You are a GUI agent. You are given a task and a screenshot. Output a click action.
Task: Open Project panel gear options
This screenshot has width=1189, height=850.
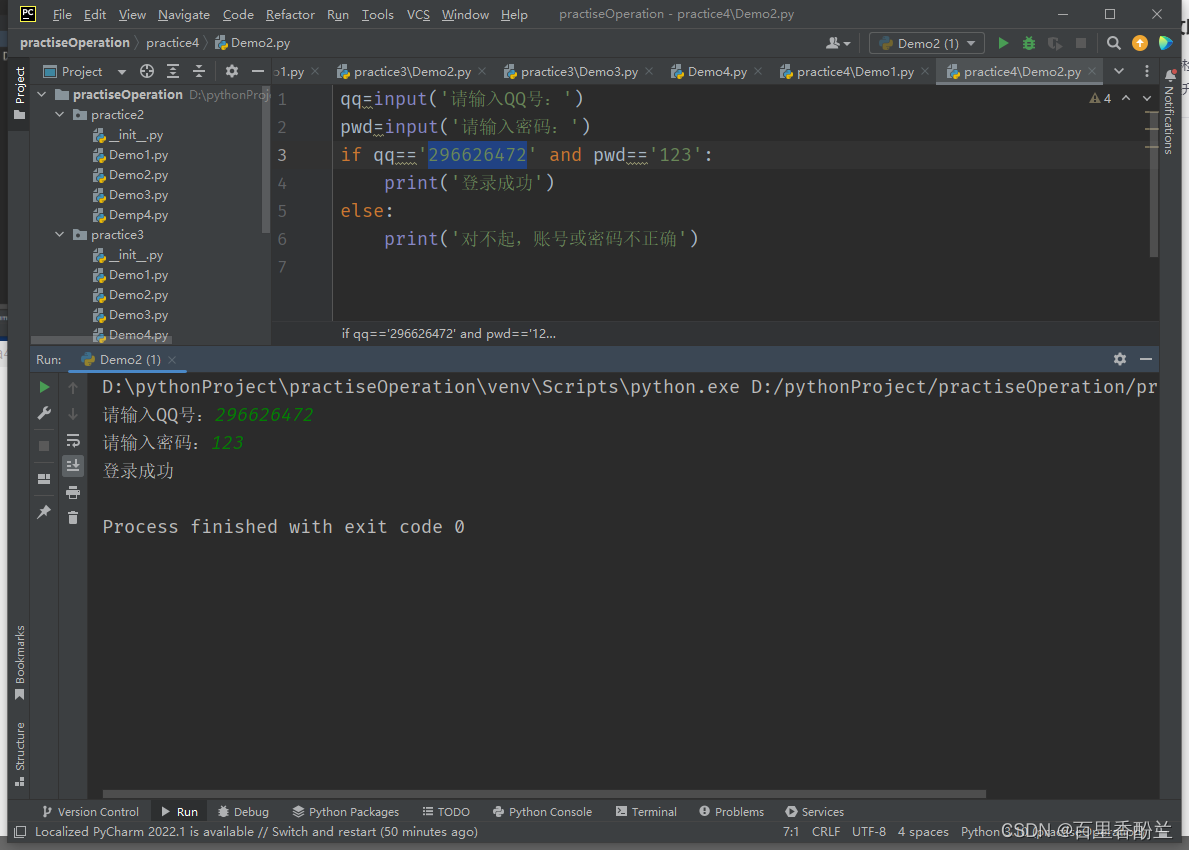pyautogui.click(x=231, y=71)
